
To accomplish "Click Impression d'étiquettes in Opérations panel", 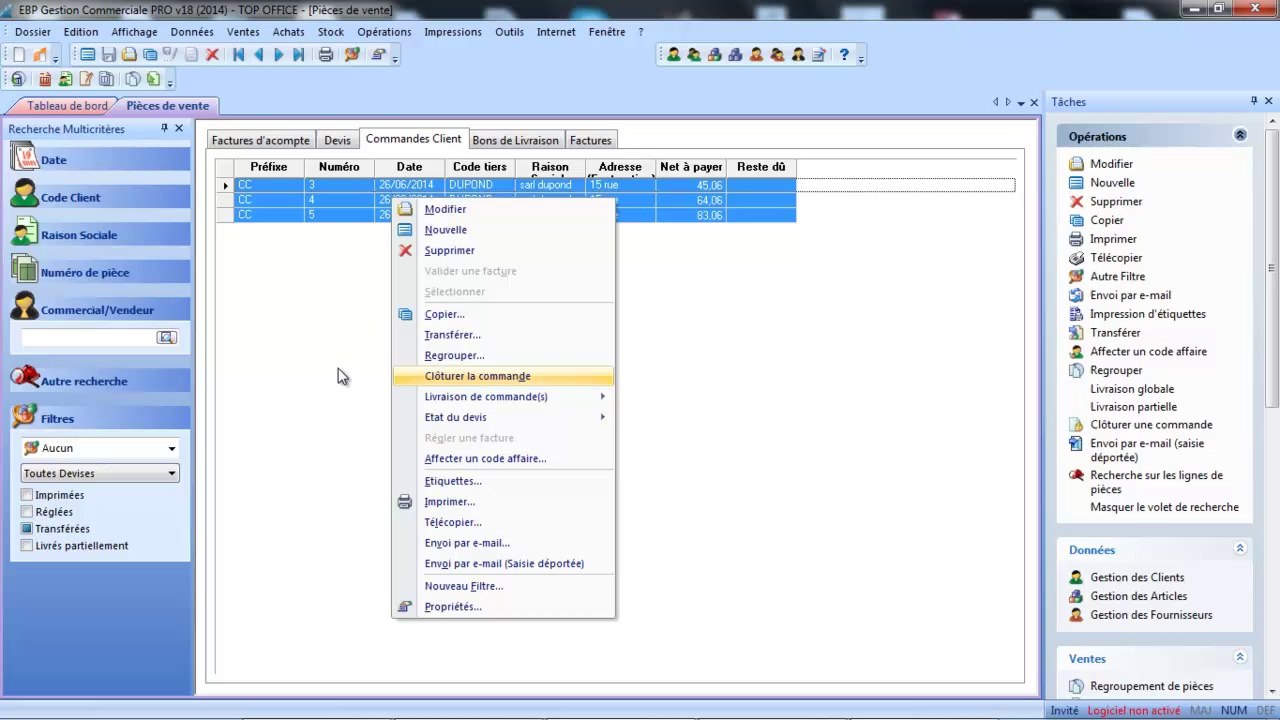I will click(x=1148, y=314).
